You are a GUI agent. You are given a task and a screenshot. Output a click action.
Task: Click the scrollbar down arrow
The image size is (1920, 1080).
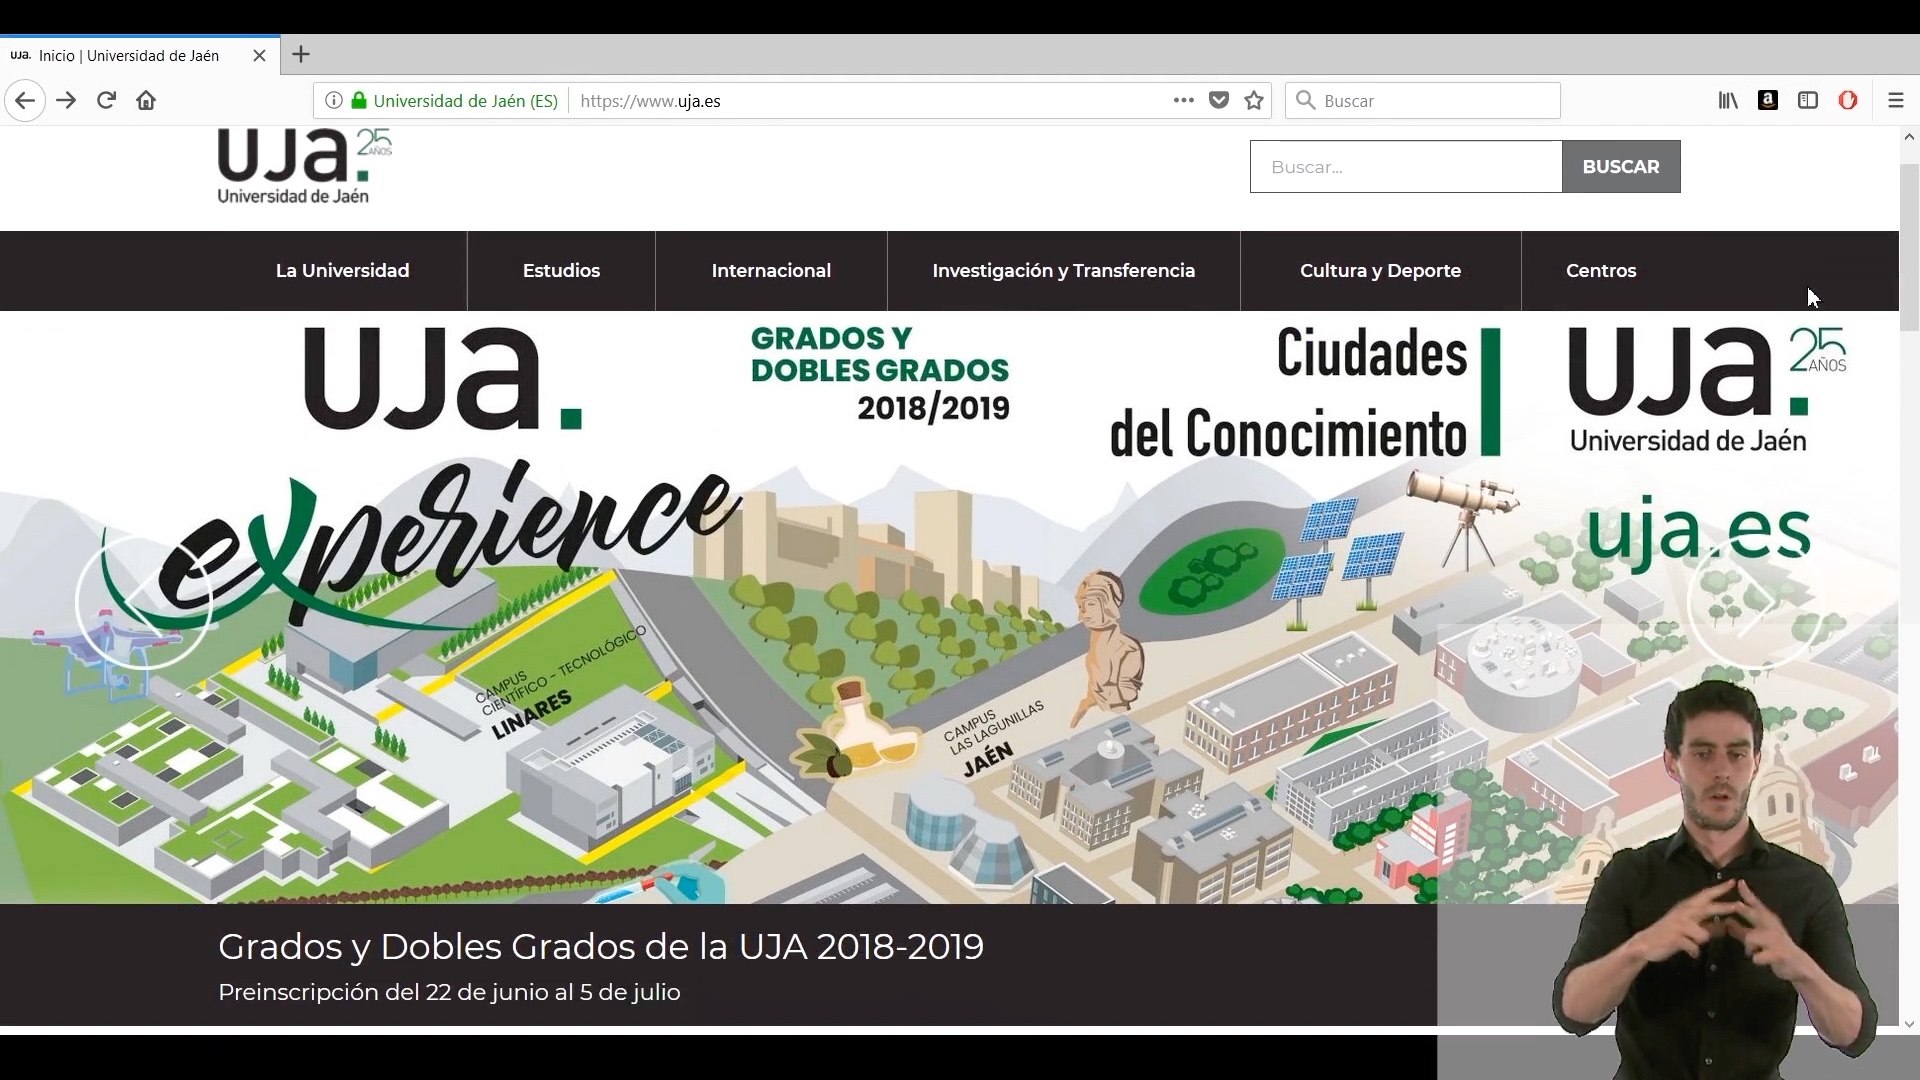1909,1024
